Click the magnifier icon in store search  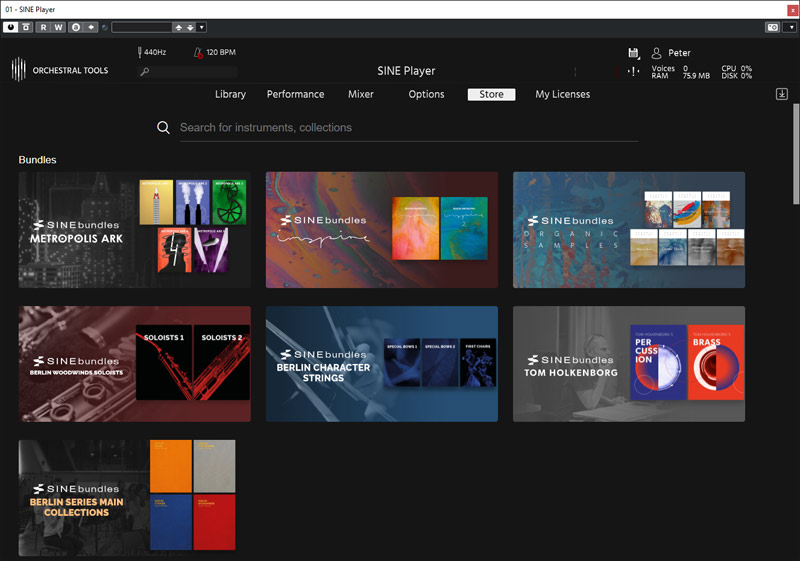[x=163, y=128]
